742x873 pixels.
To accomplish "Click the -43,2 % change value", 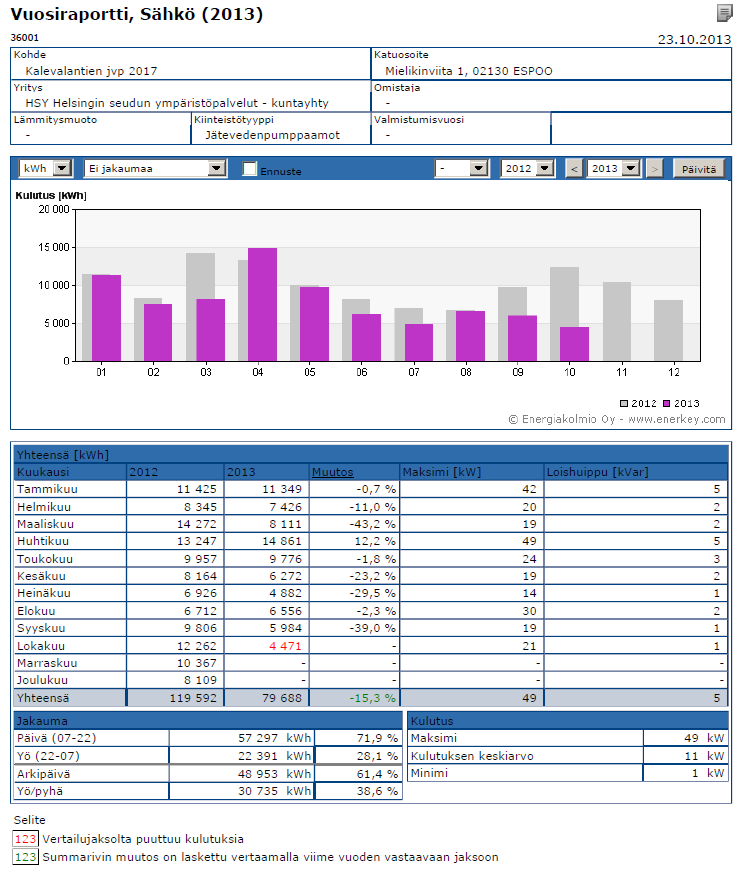I will coord(373,524).
